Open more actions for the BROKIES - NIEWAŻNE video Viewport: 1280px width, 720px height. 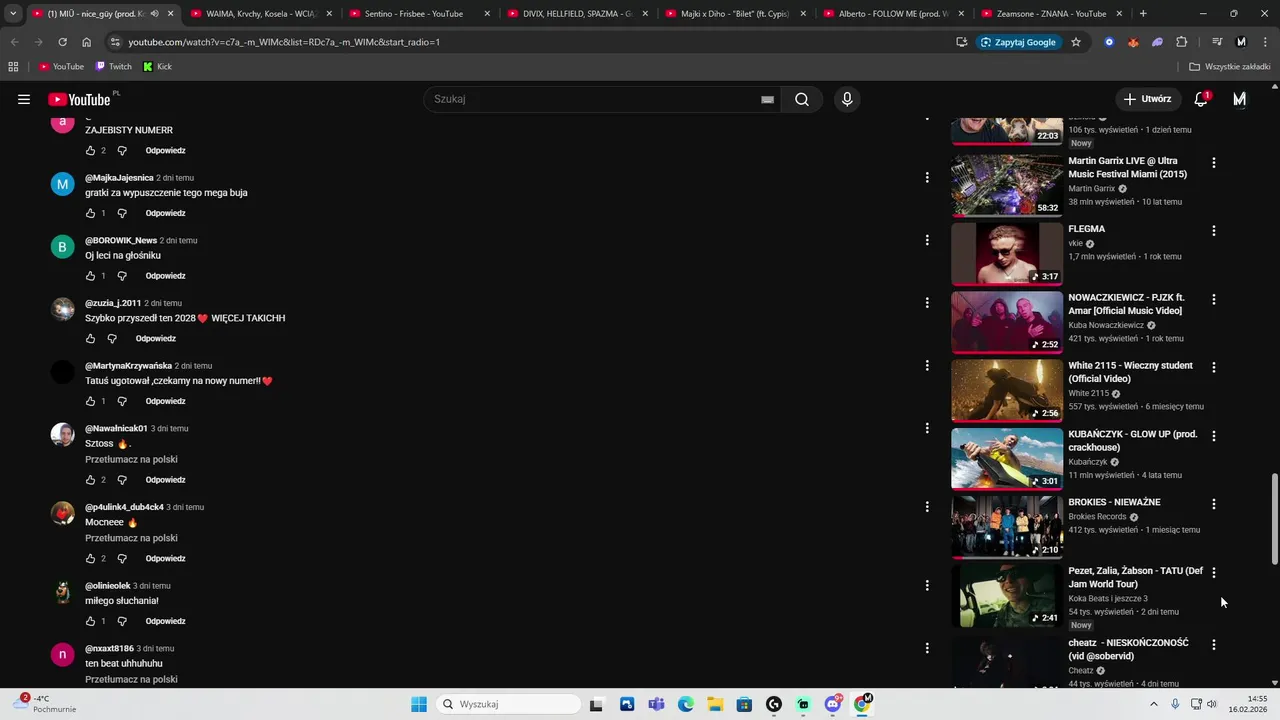click(x=1214, y=504)
